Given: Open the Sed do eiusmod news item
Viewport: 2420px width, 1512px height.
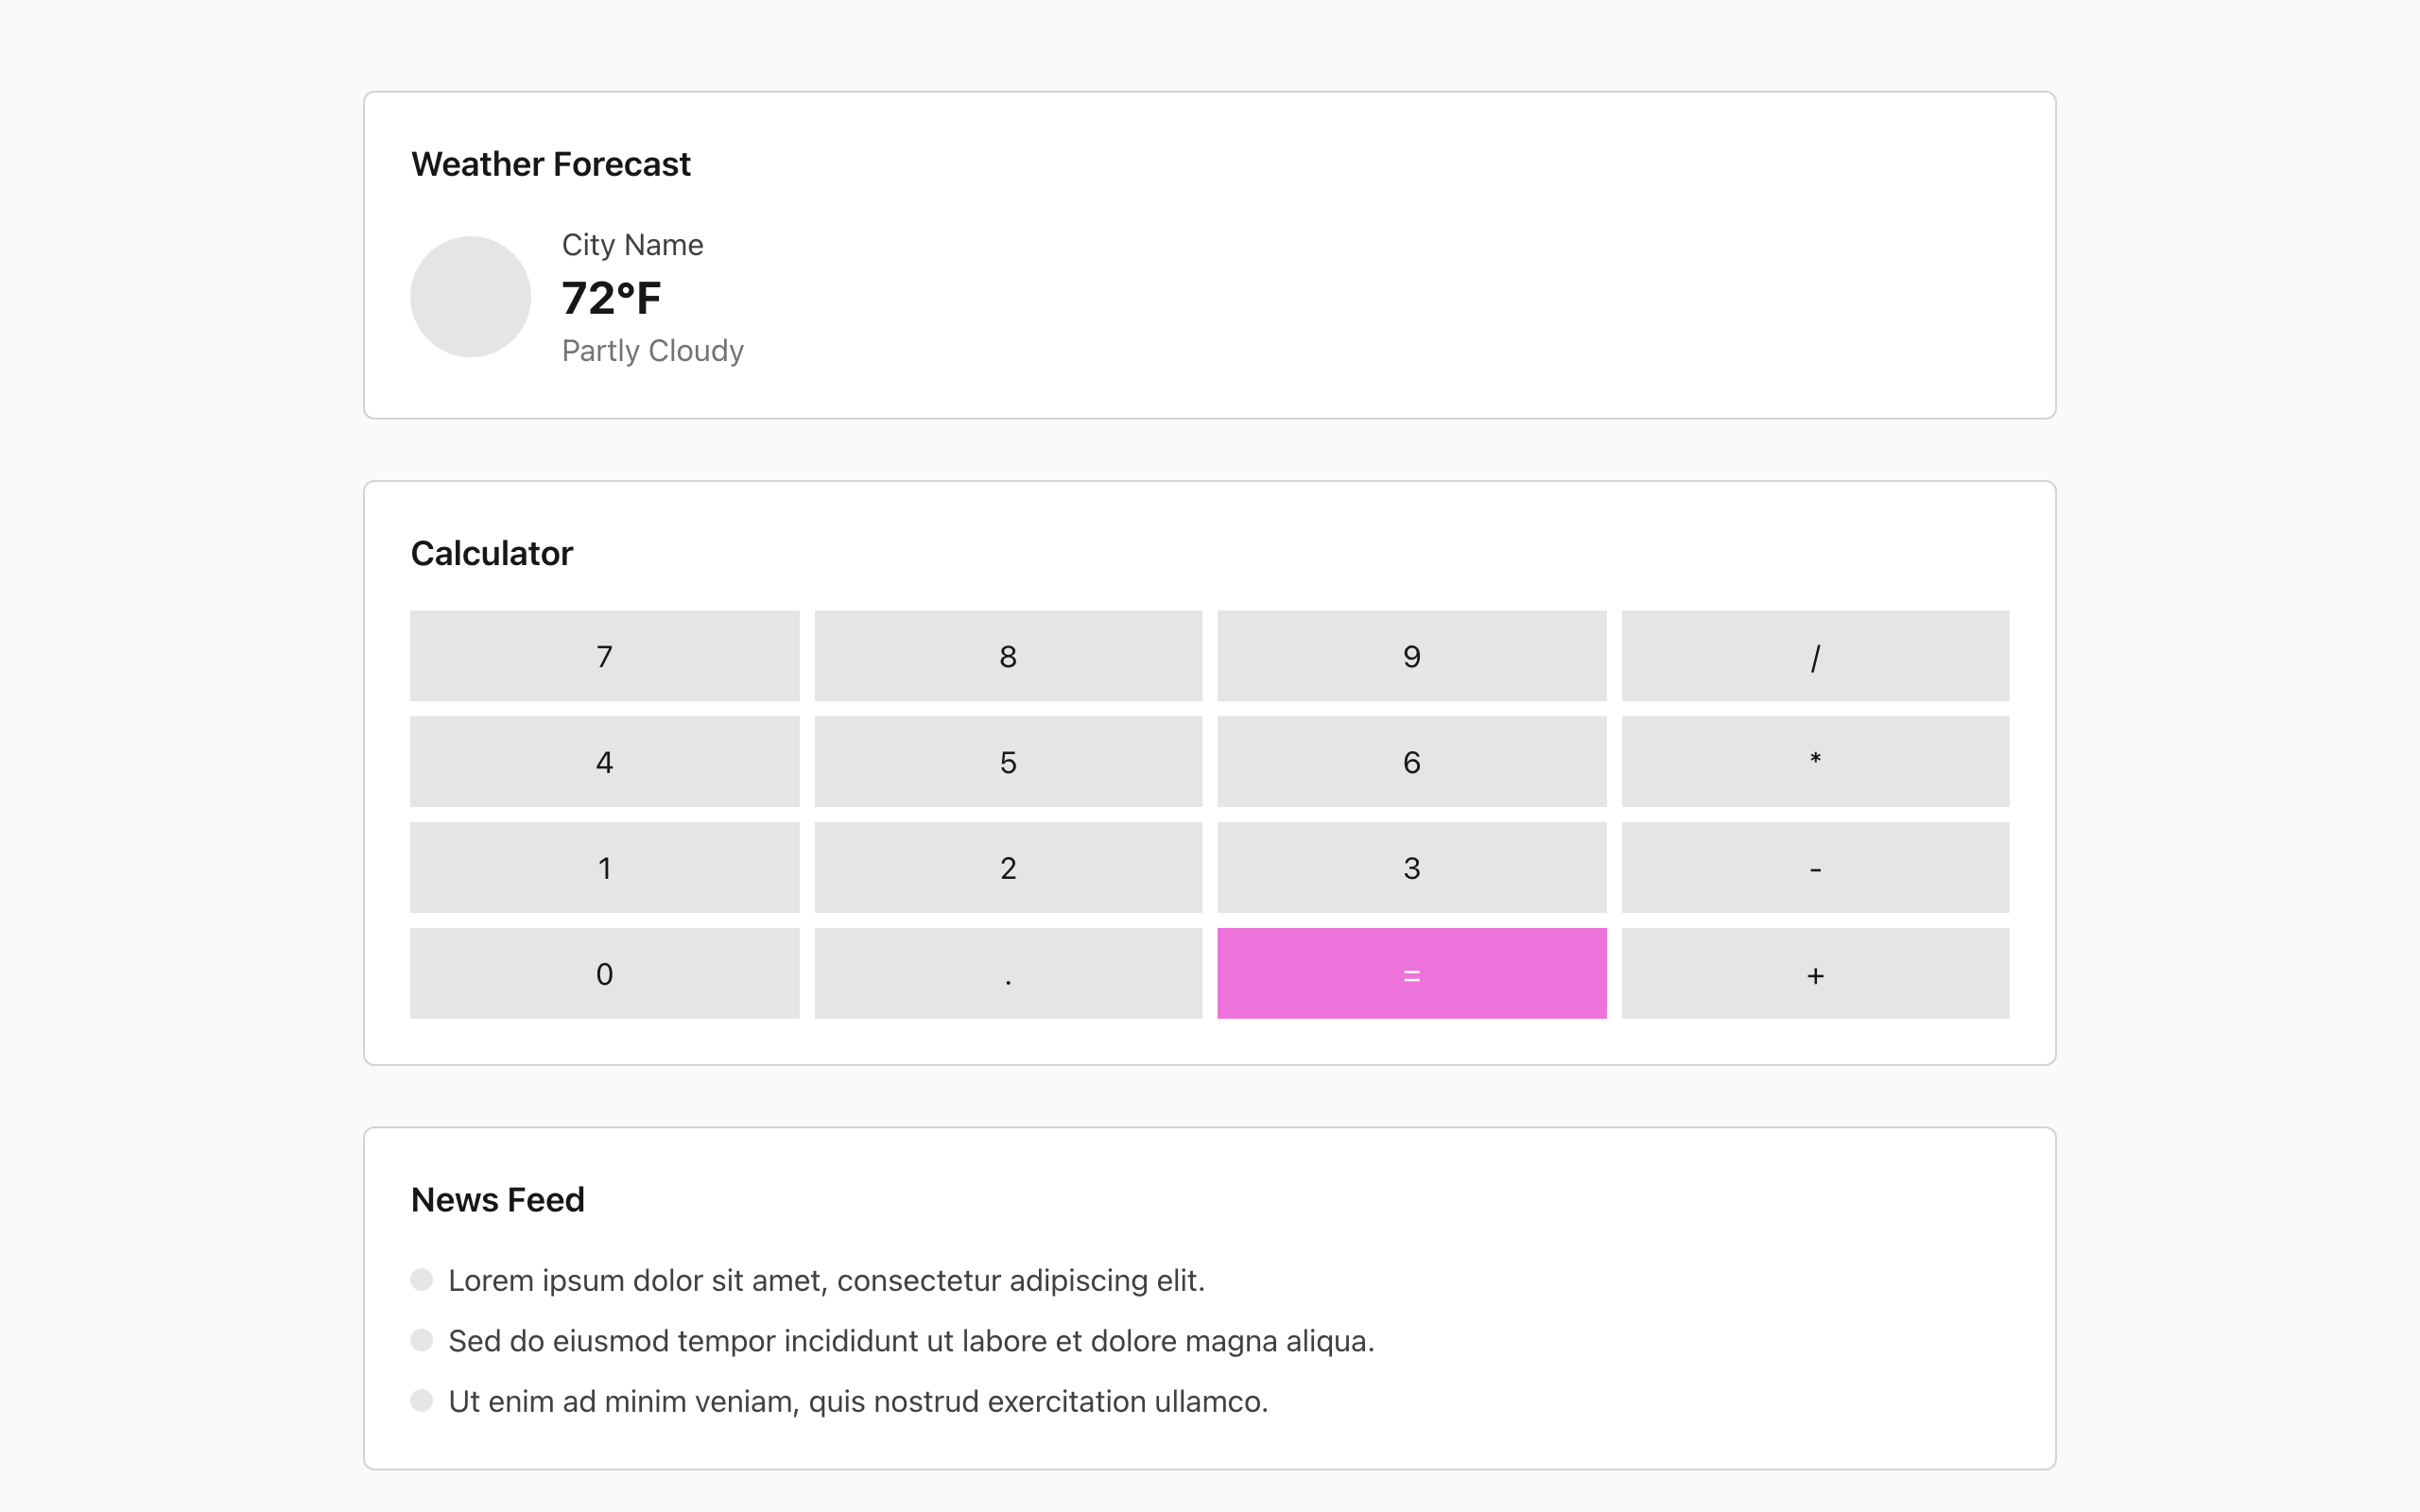Looking at the screenshot, I should pyautogui.click(x=911, y=1341).
